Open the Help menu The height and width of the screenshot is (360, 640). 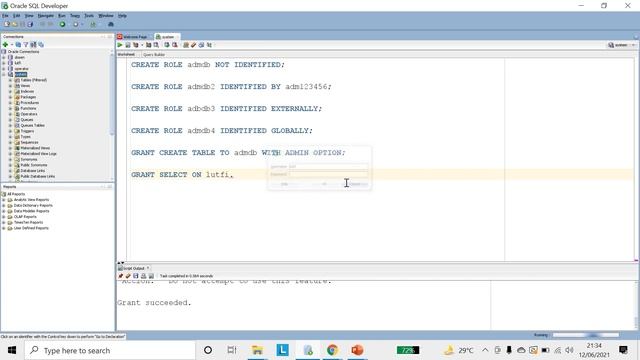(x=122, y=16)
